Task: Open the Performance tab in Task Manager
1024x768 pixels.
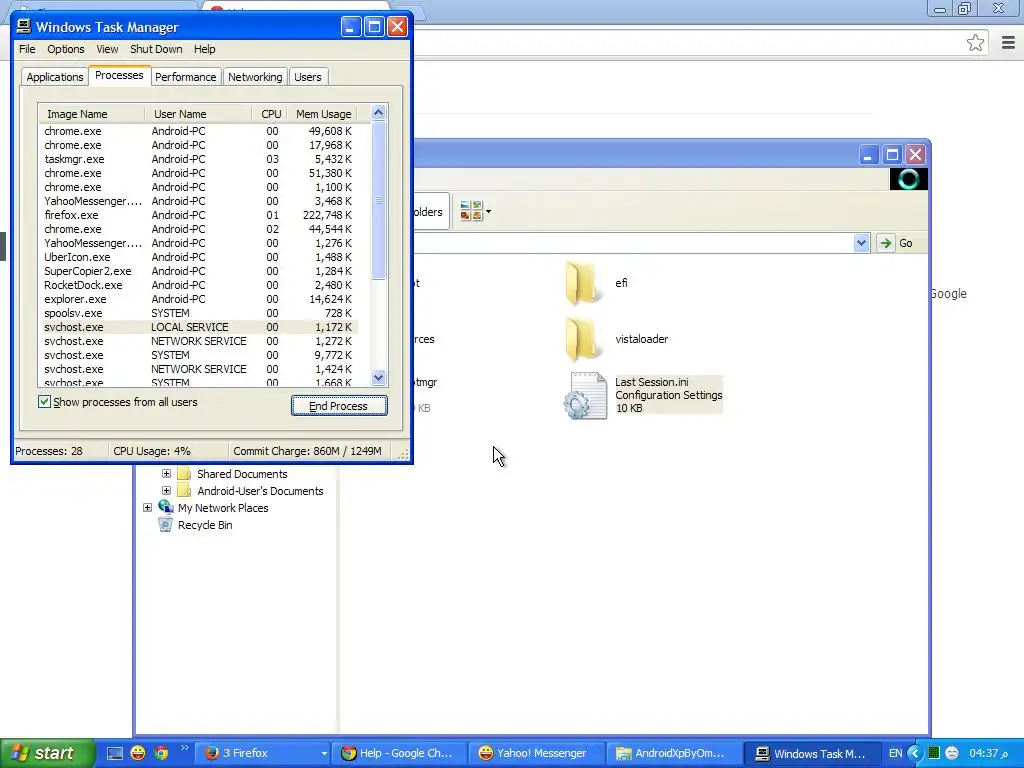Action: click(x=185, y=77)
